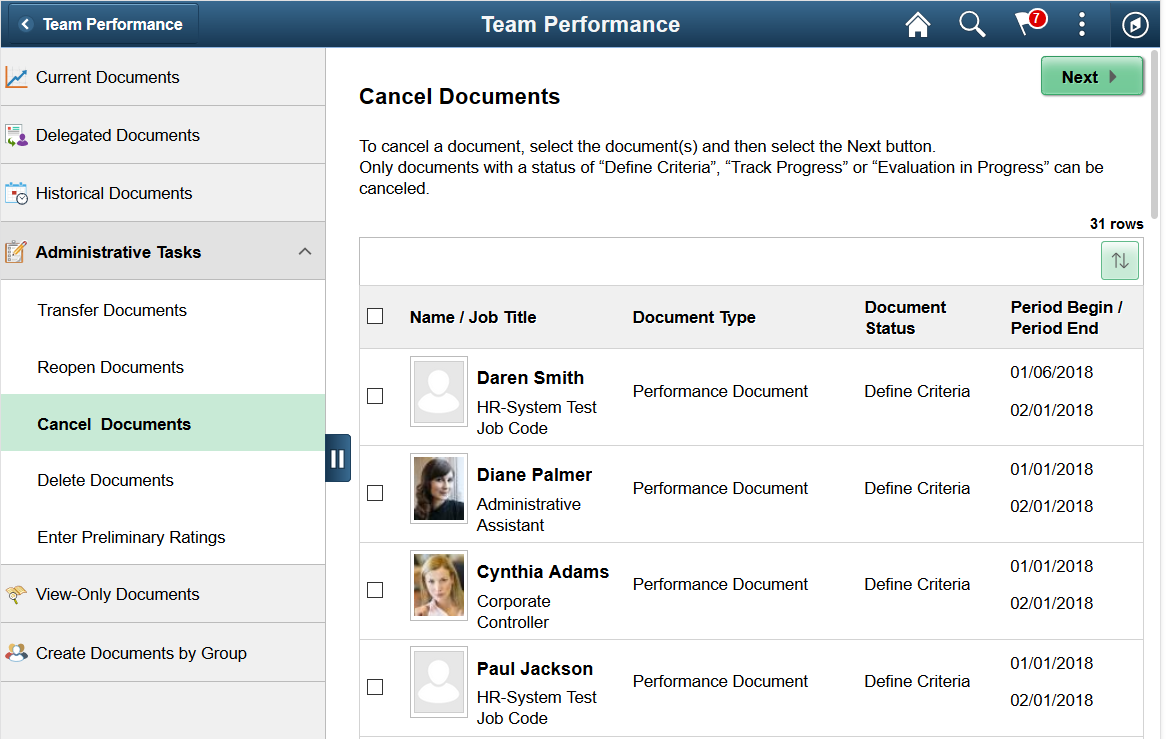Click the green Next button

(1091, 77)
